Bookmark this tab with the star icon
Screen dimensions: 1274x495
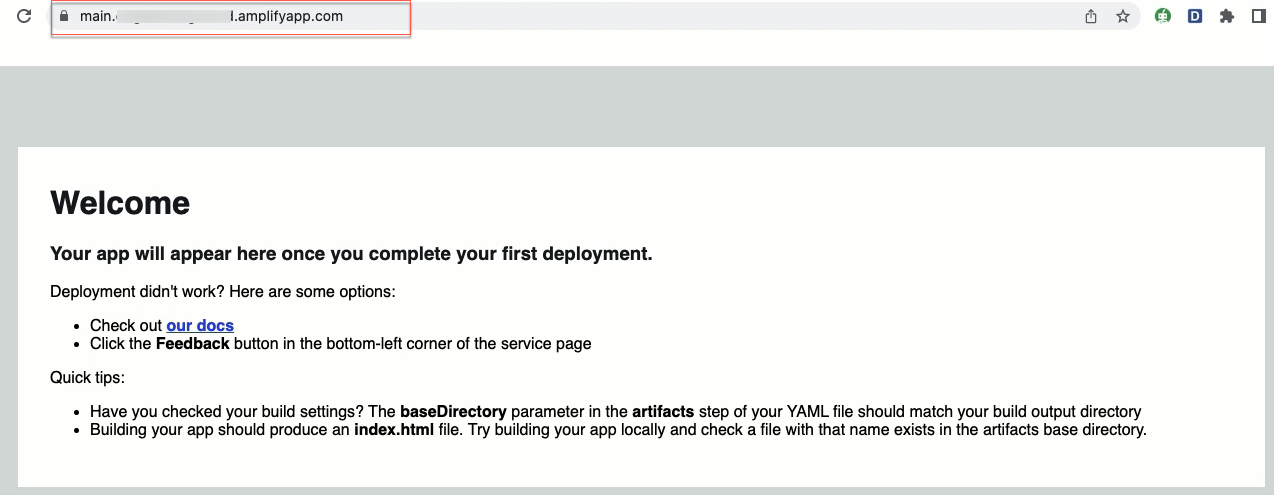point(1123,16)
